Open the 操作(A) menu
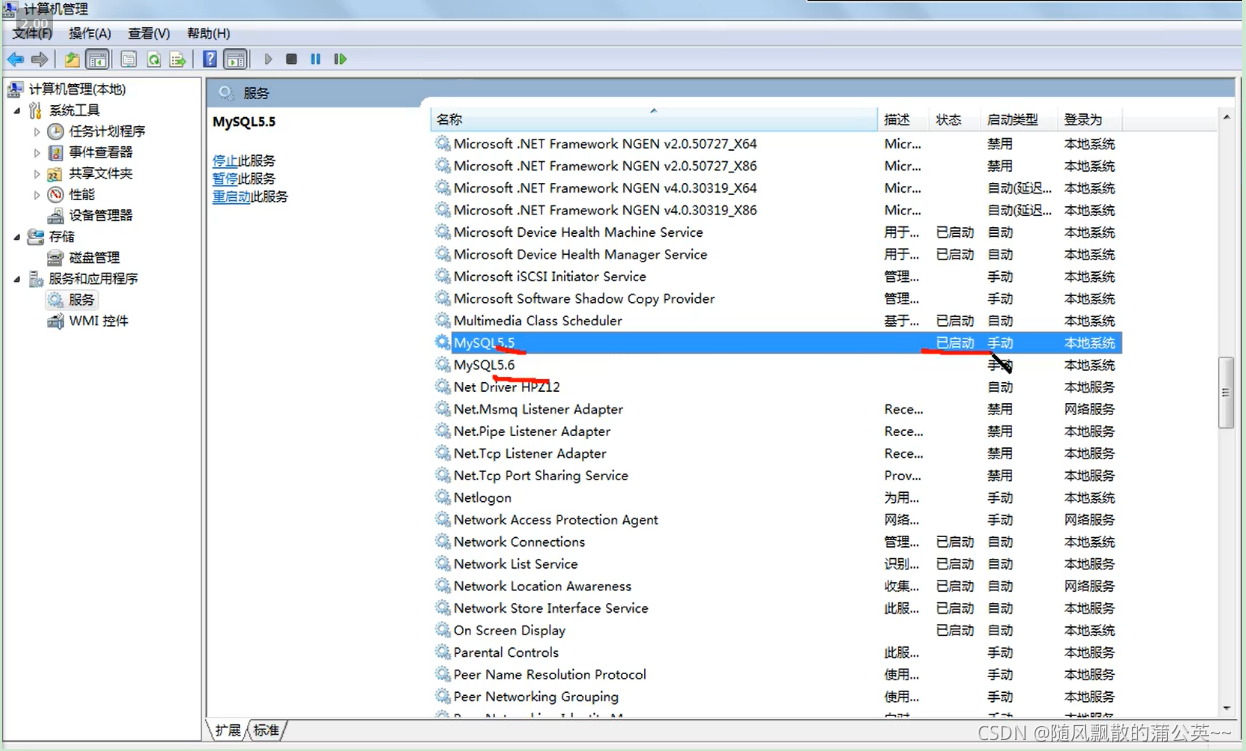Screen dimensions: 1246x751 (90, 33)
